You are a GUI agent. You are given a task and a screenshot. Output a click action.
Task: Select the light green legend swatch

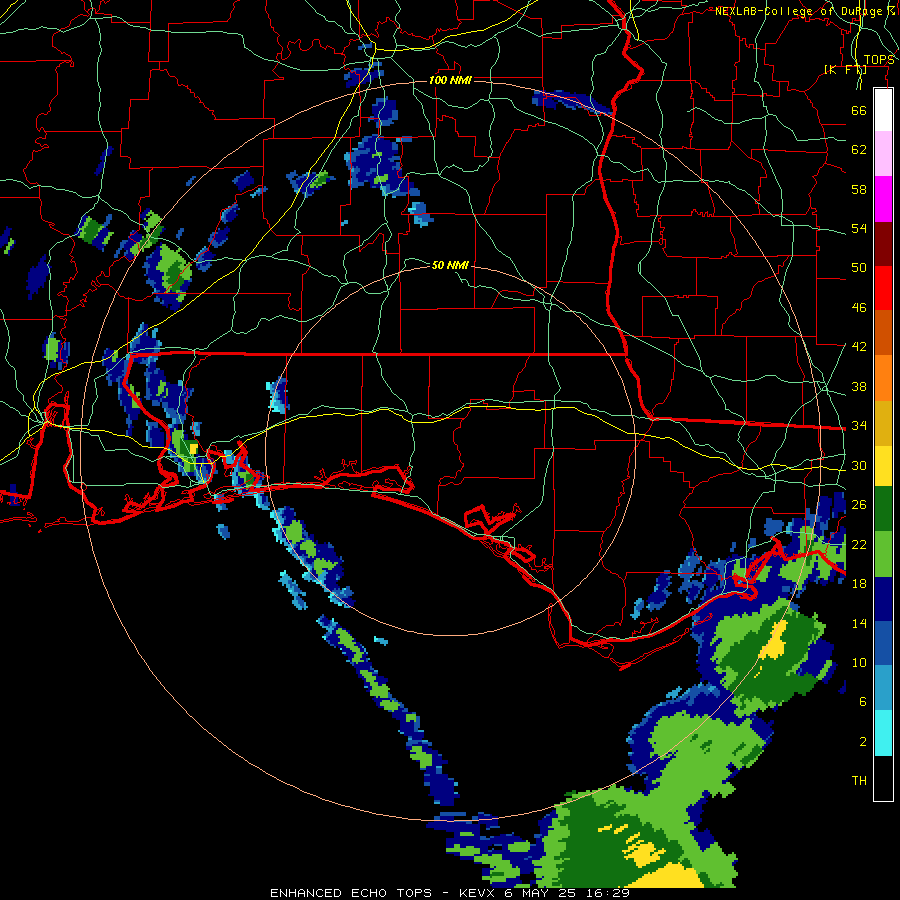(x=883, y=554)
